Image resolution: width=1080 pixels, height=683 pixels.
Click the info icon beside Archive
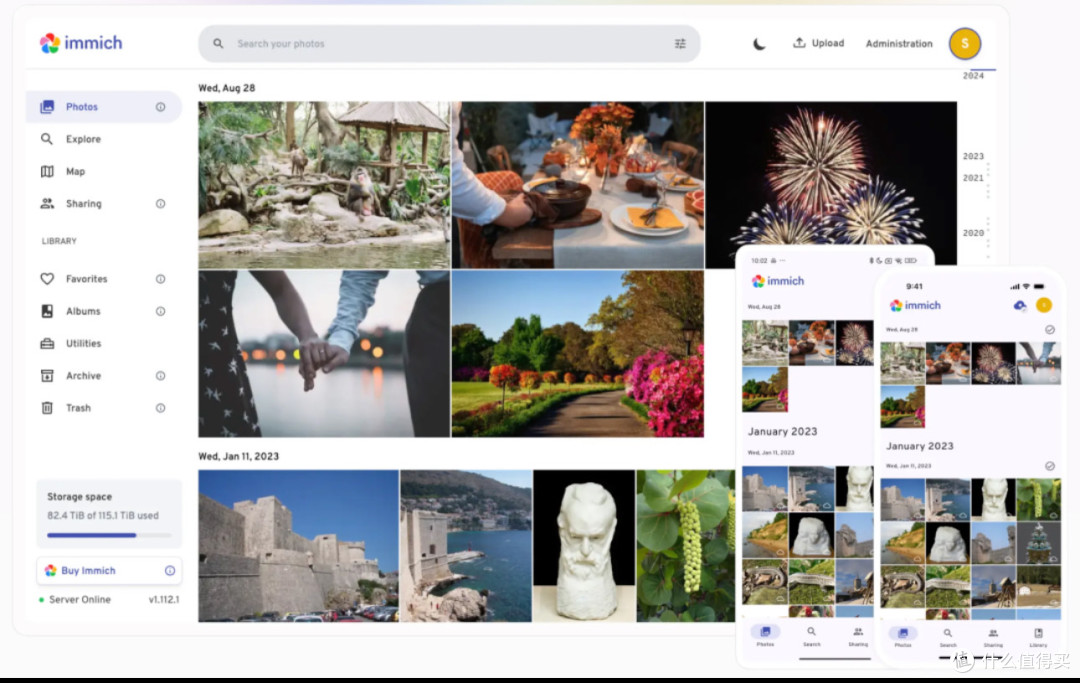(160, 376)
